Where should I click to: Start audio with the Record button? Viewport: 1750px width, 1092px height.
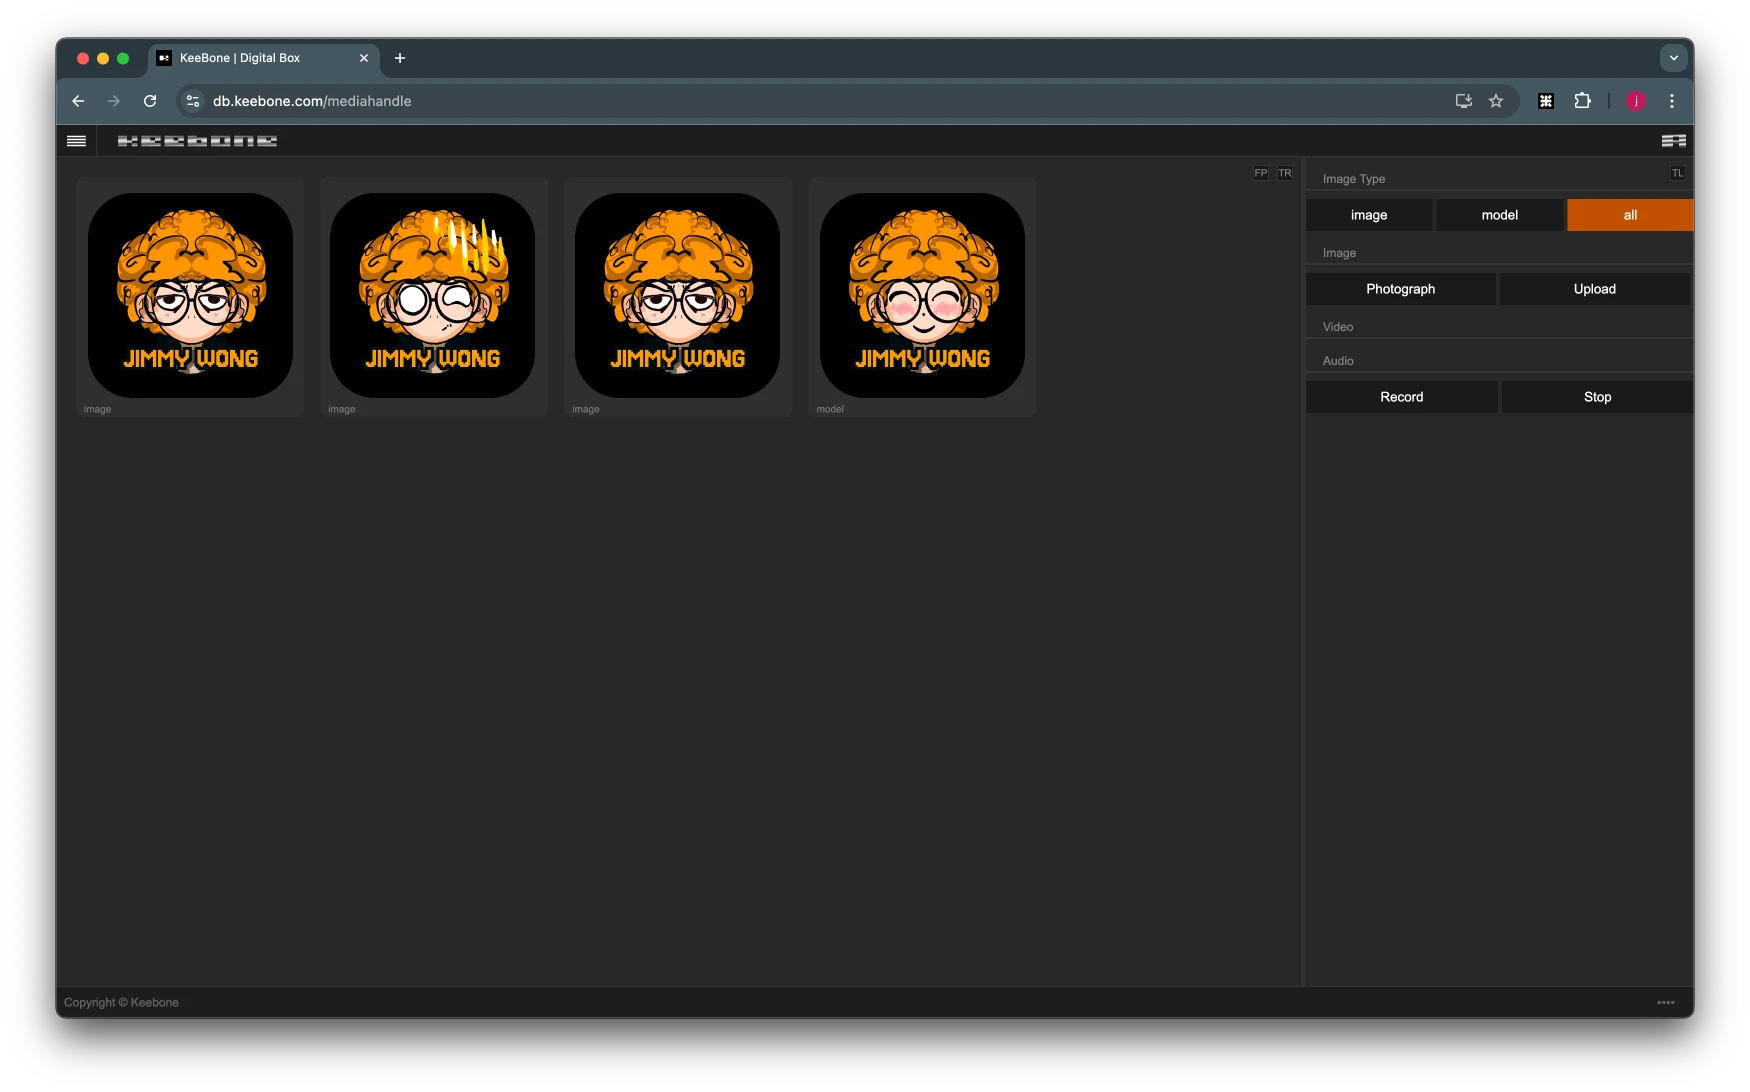(1401, 397)
